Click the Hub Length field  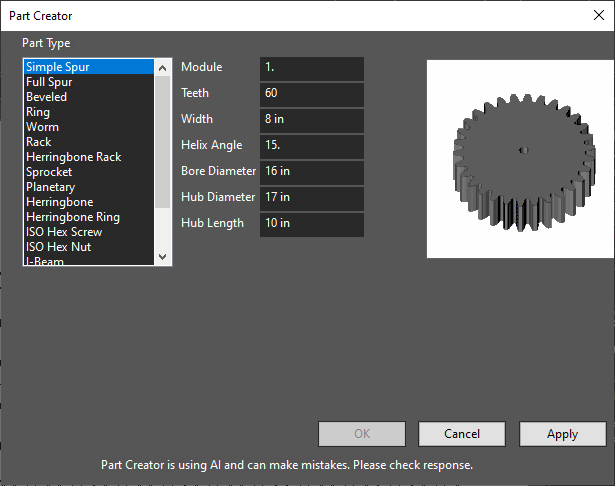pyautogui.click(x=312, y=224)
